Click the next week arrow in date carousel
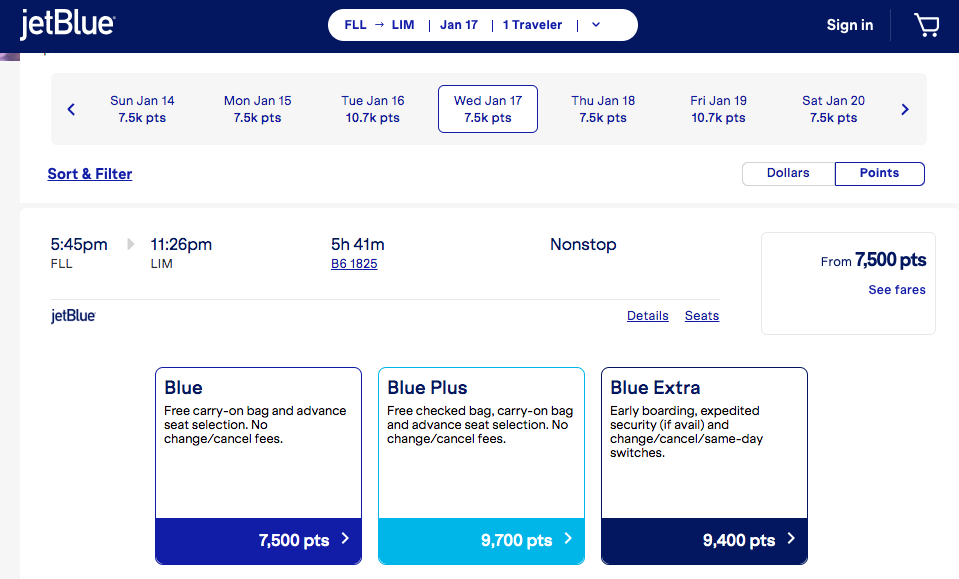This screenshot has height=579, width=959. pyautogui.click(x=906, y=109)
